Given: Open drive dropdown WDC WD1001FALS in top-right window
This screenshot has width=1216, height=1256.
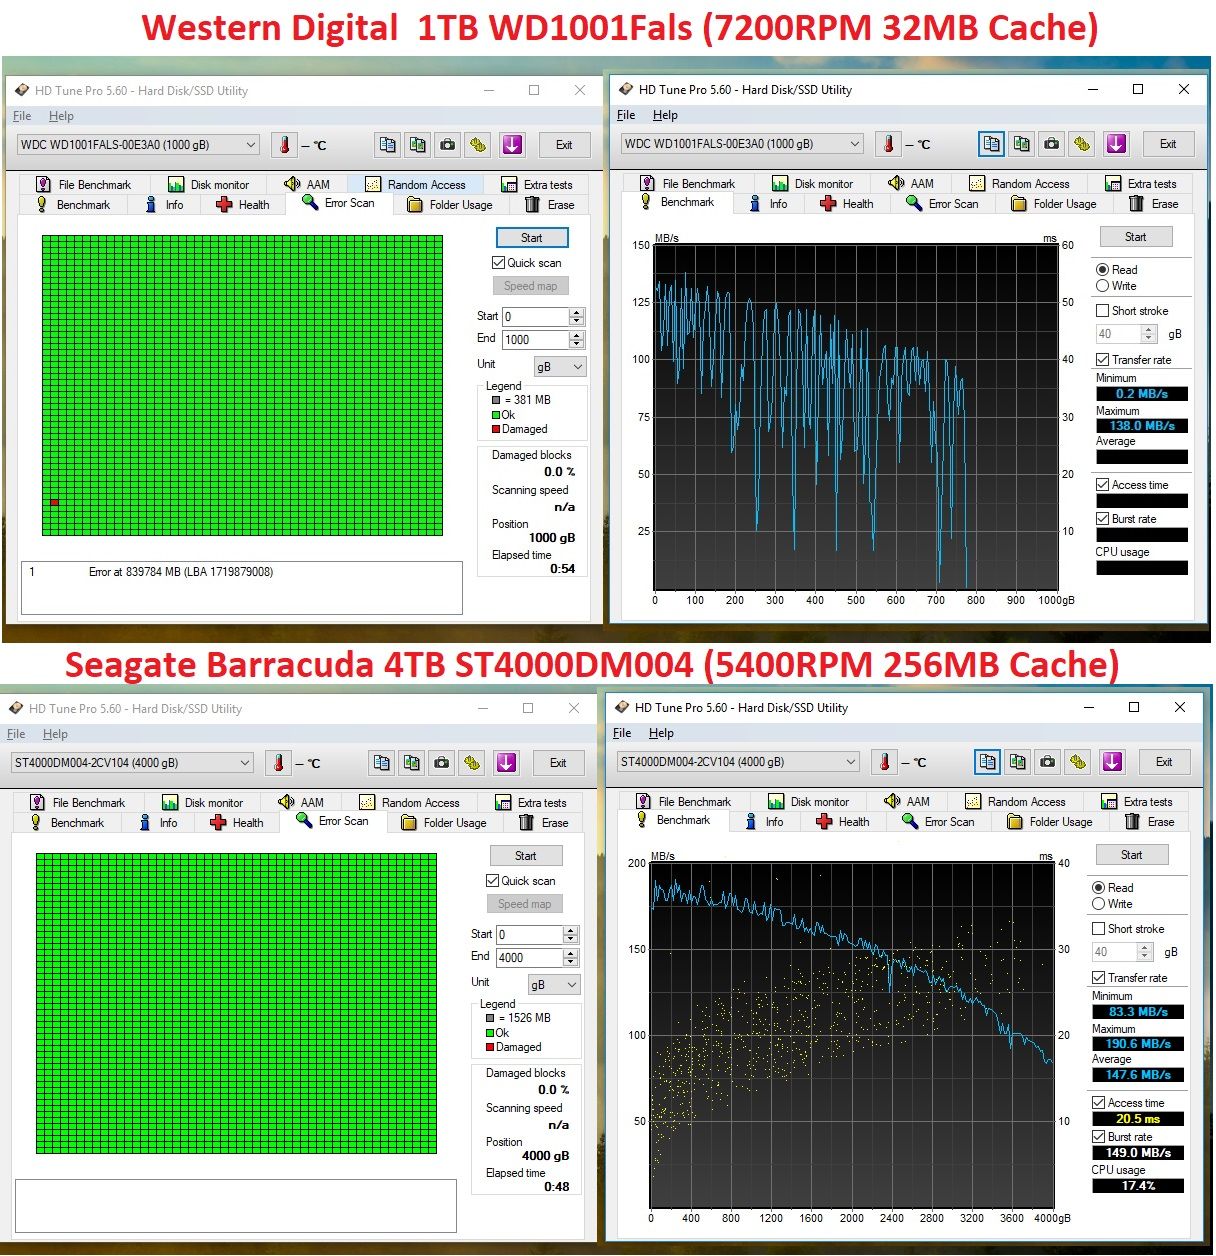Looking at the screenshot, I should (743, 144).
